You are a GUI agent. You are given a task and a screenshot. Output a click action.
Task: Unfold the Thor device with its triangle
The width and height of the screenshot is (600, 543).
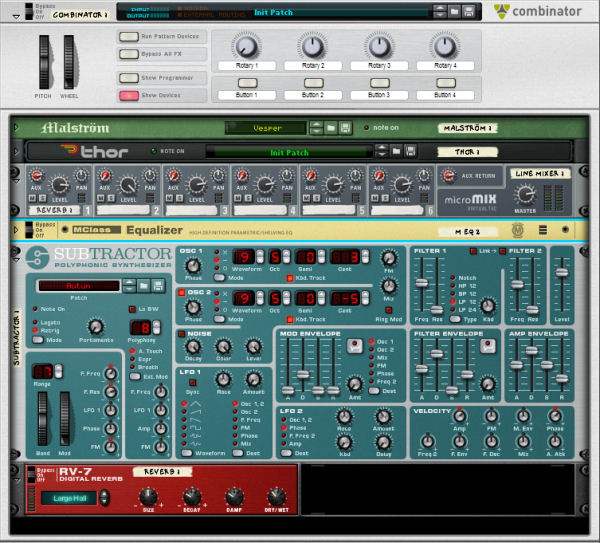click(x=16, y=152)
